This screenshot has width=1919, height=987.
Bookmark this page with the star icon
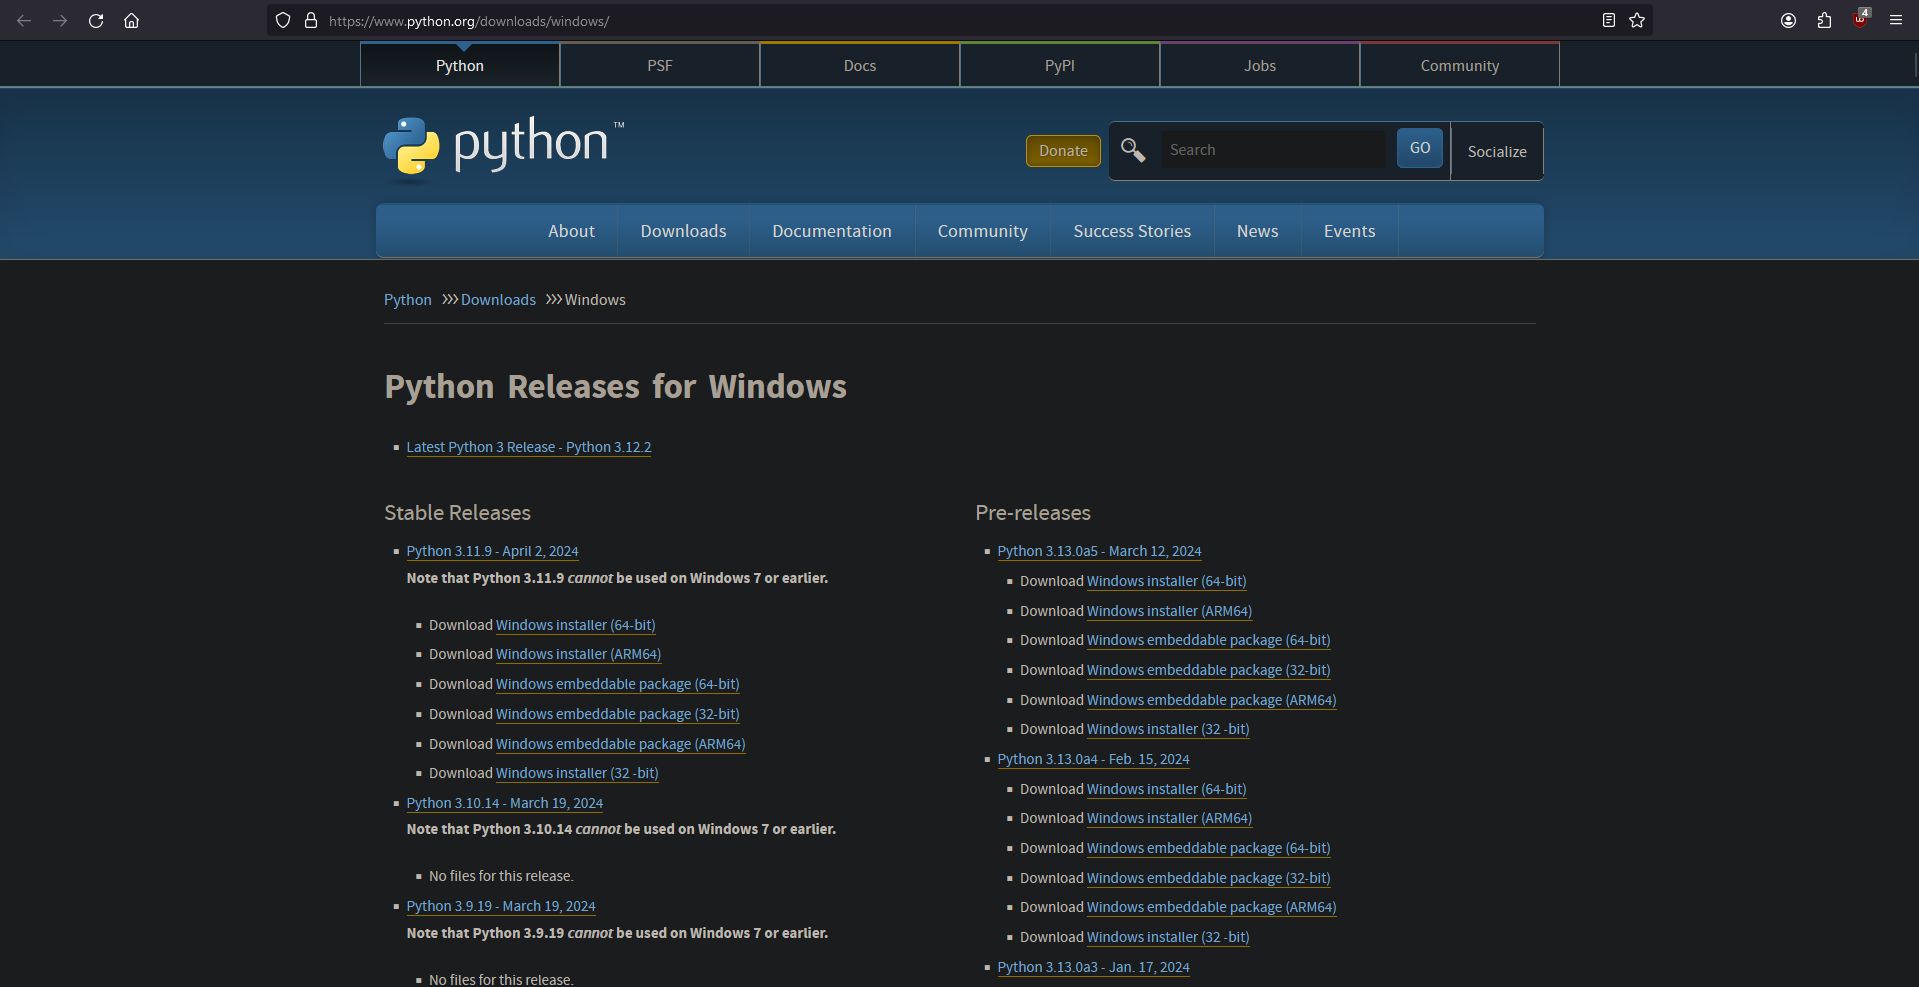[1637, 20]
